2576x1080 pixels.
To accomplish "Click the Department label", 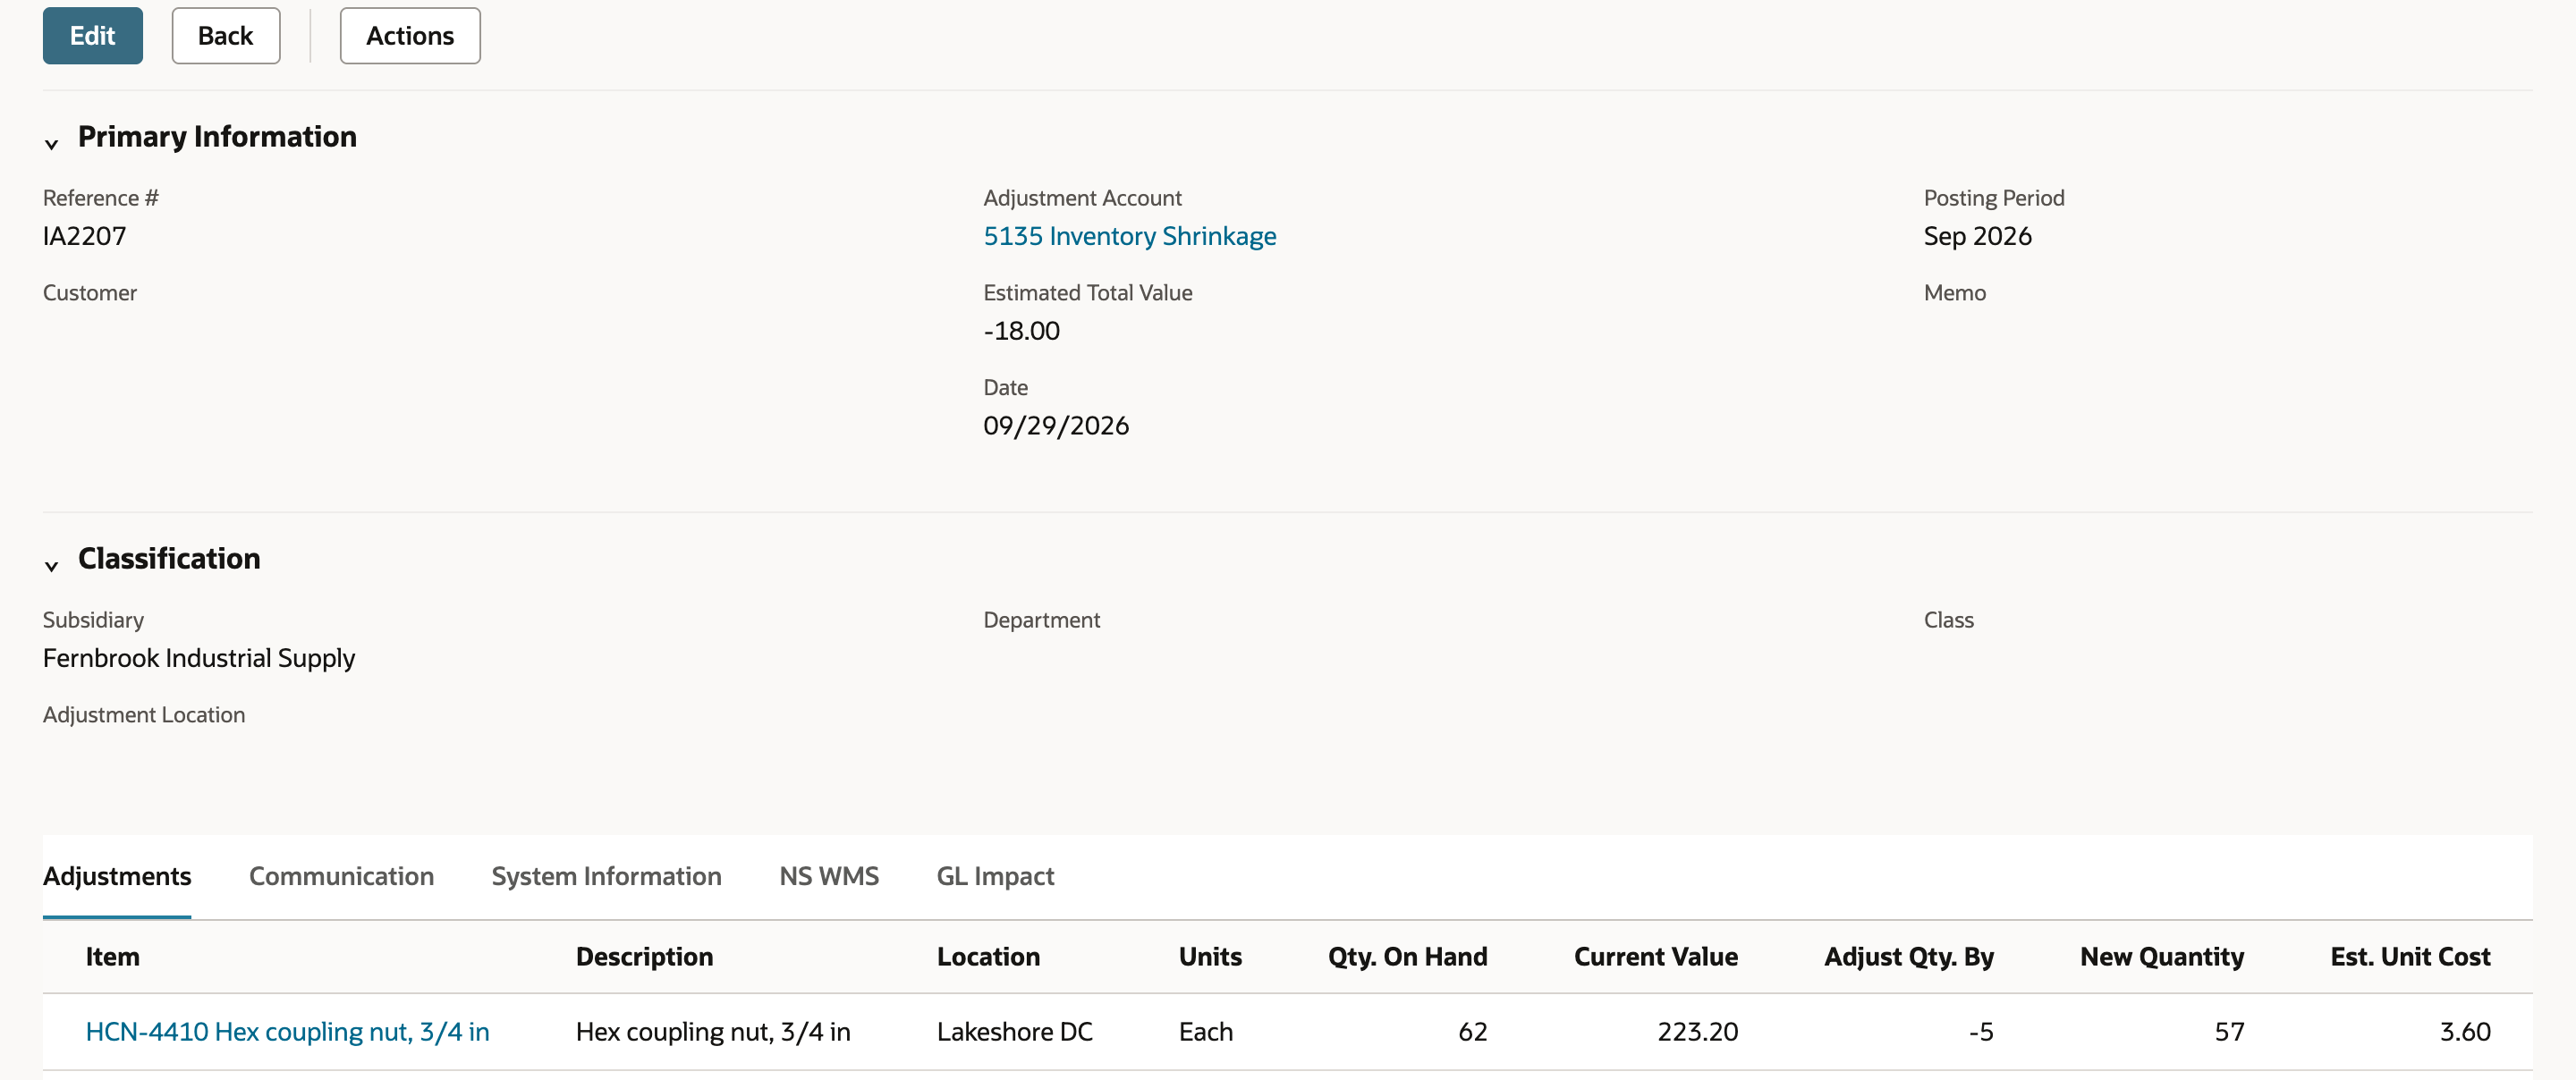I will pyautogui.click(x=1041, y=620).
